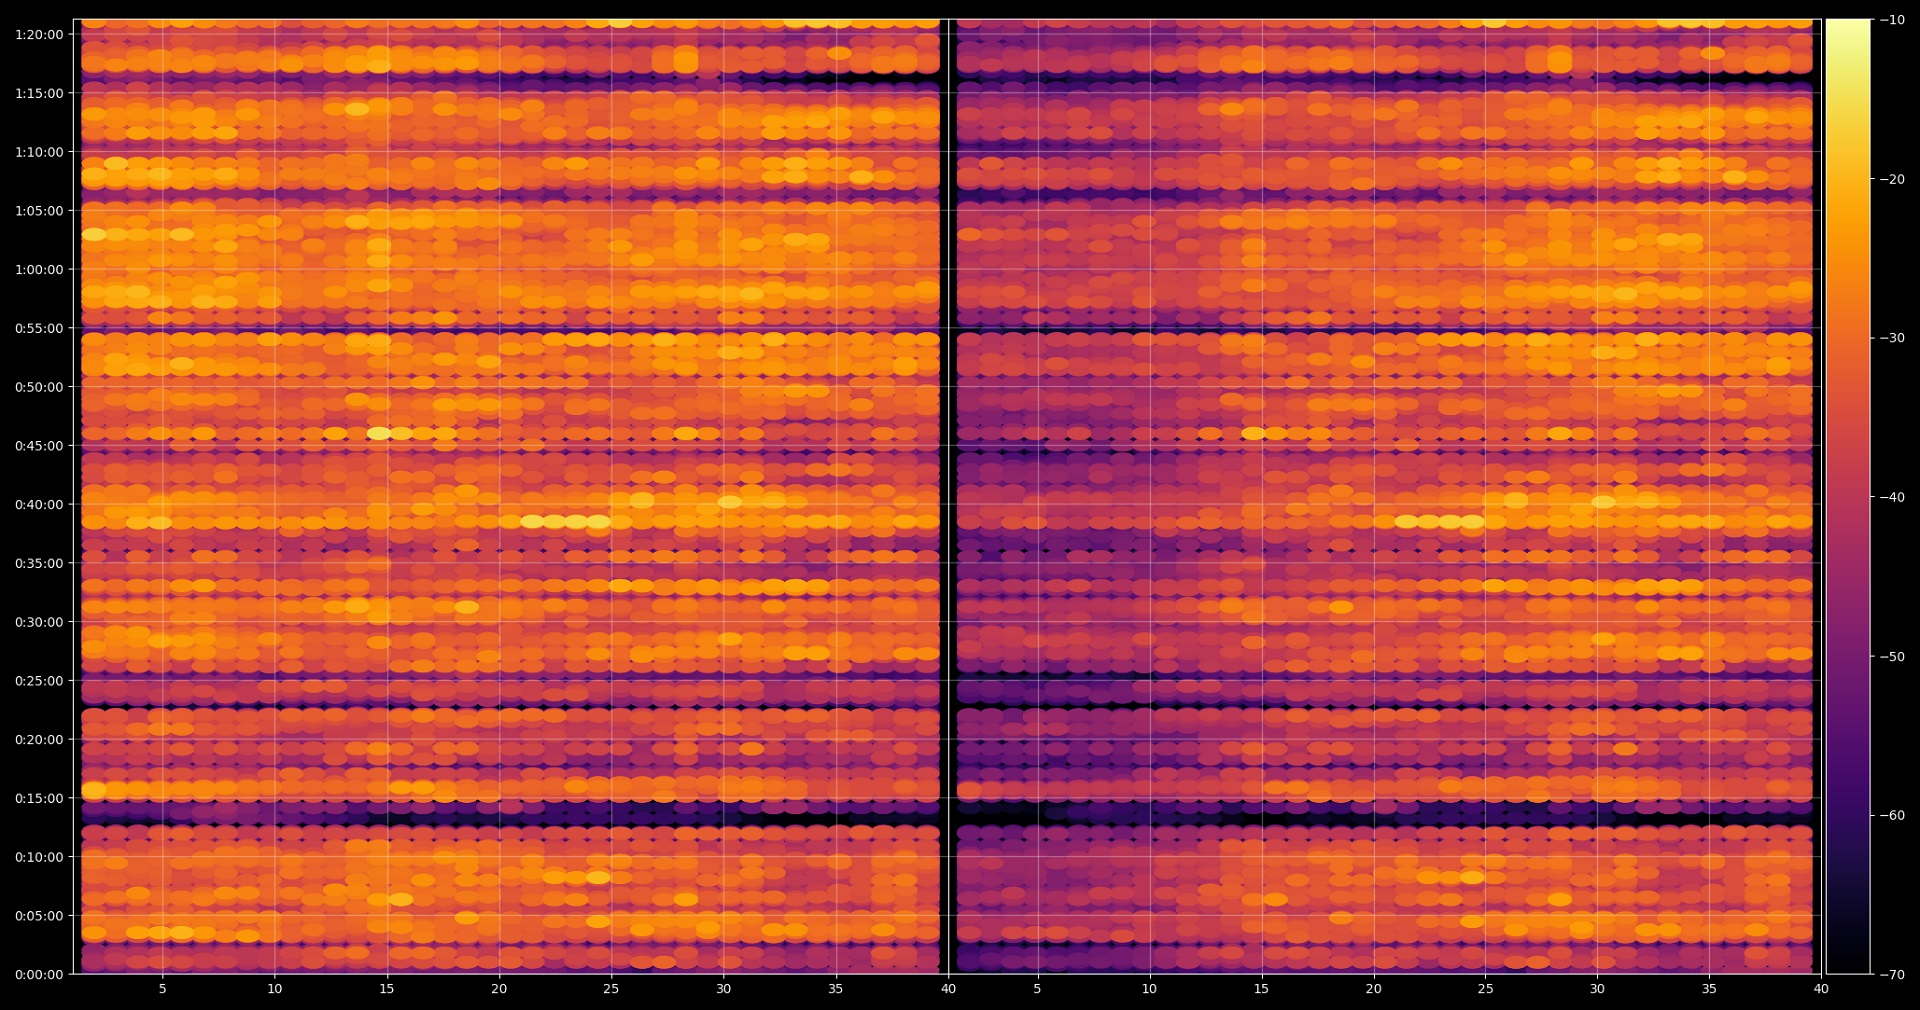This screenshot has height=1010, width=1920.
Task: Click x-axis tick 10 under right heatmap
Action: 1150,989
